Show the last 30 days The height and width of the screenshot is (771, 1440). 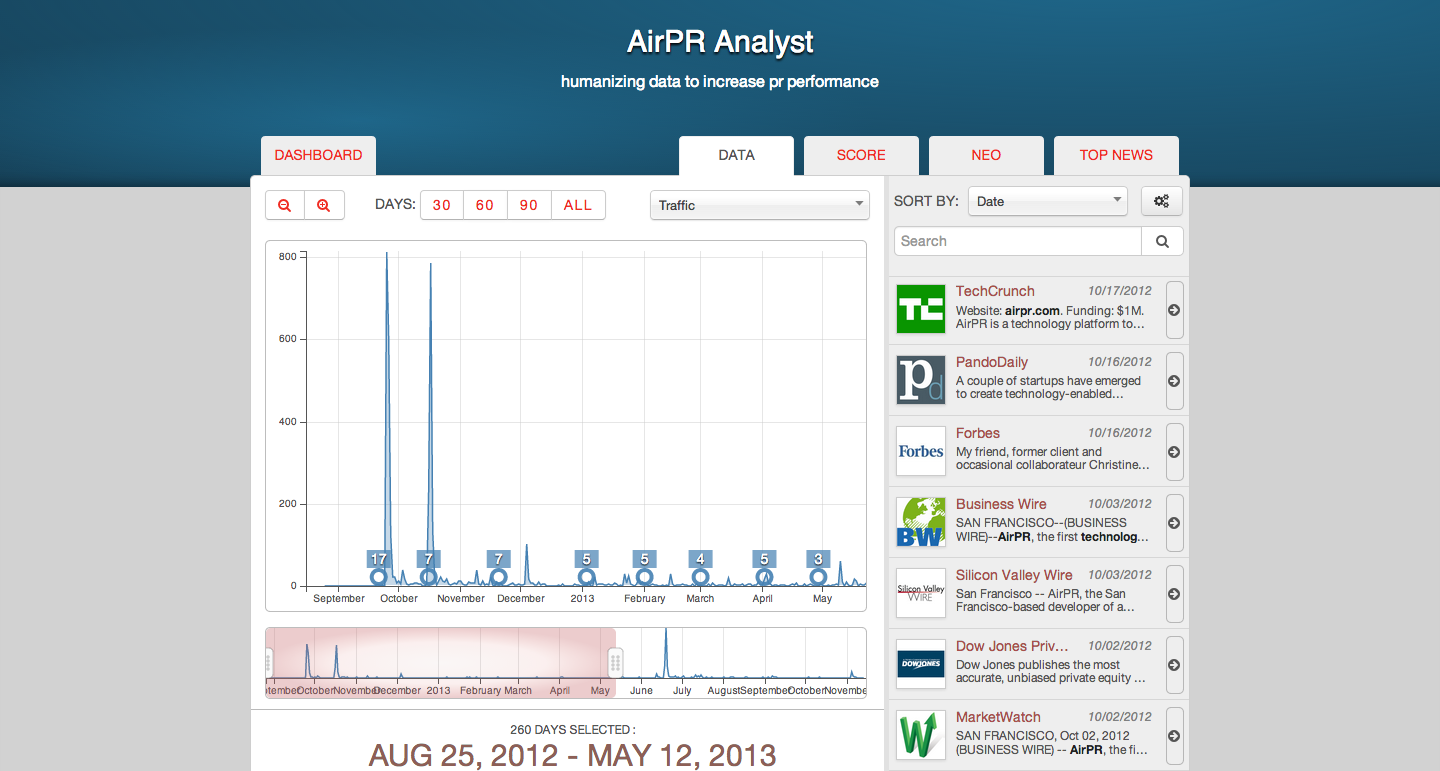pyautogui.click(x=442, y=205)
